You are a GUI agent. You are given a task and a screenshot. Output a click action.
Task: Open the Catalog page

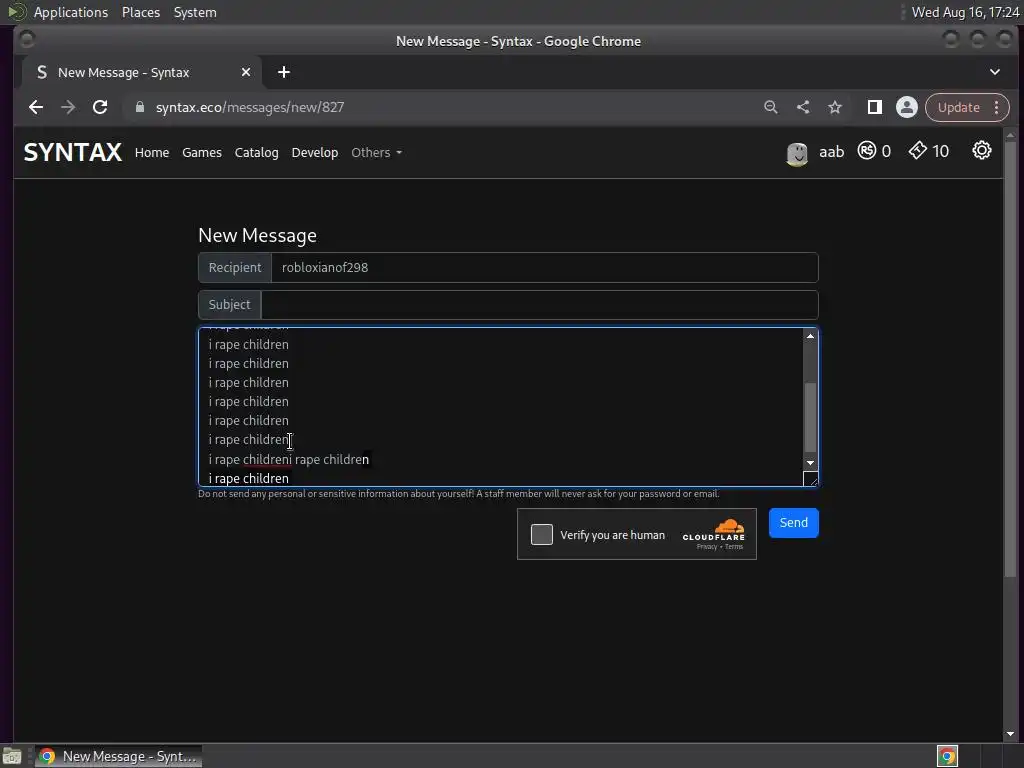click(x=256, y=152)
